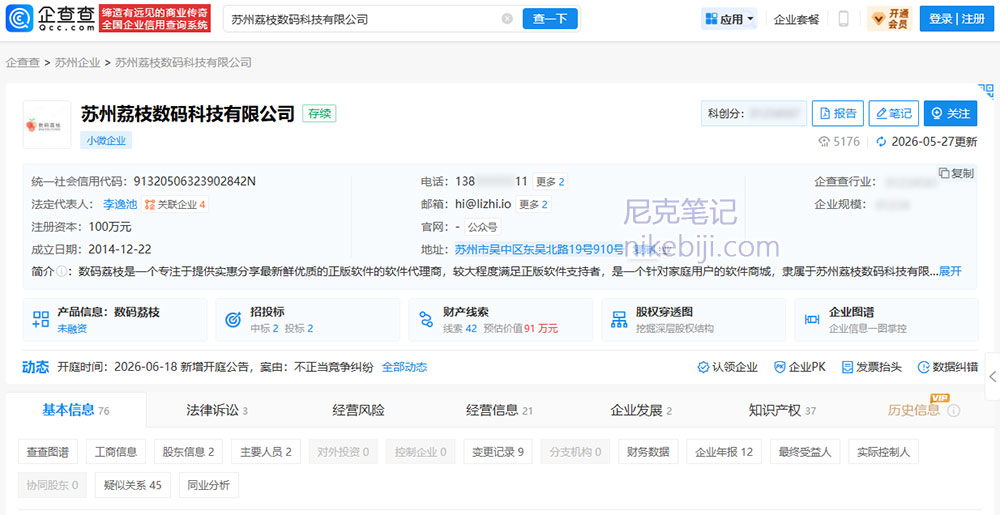Screen dimensions: 1000x515
Task: Click the info icon beside 简介
Action: click(x=61, y=272)
